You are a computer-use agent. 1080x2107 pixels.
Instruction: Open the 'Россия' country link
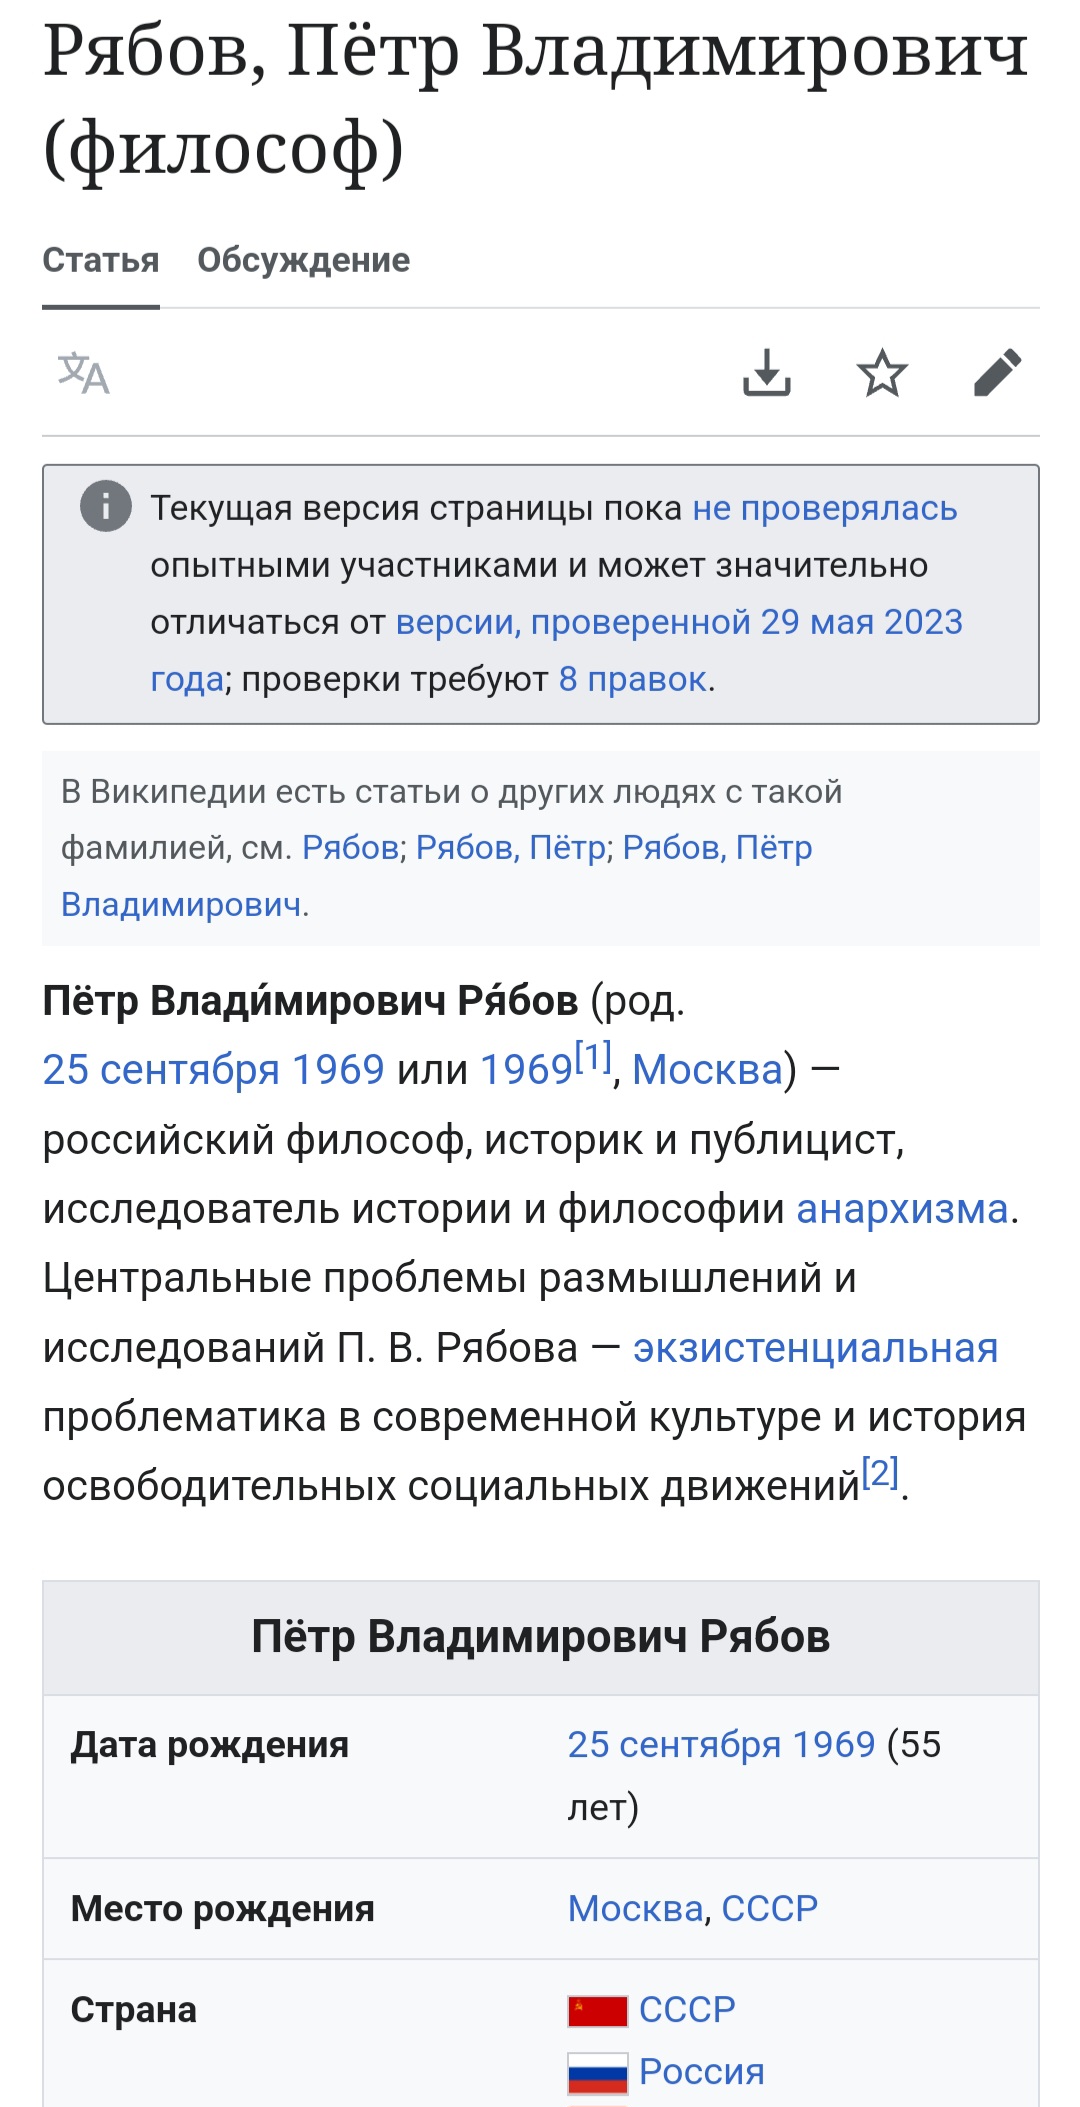point(702,2072)
